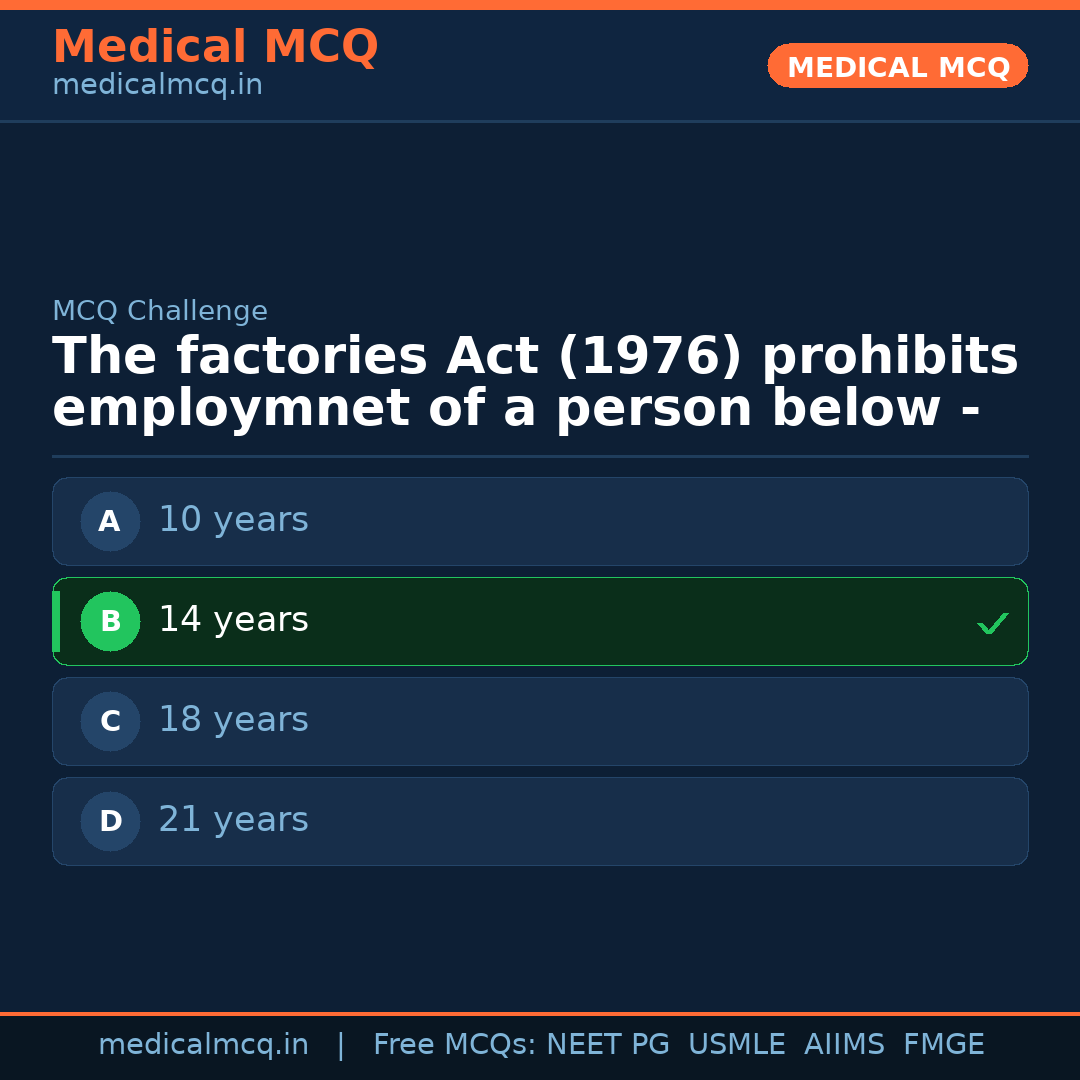Click the "MCQ Challenge" label
Screen dimensions: 1080x1080
tap(160, 312)
